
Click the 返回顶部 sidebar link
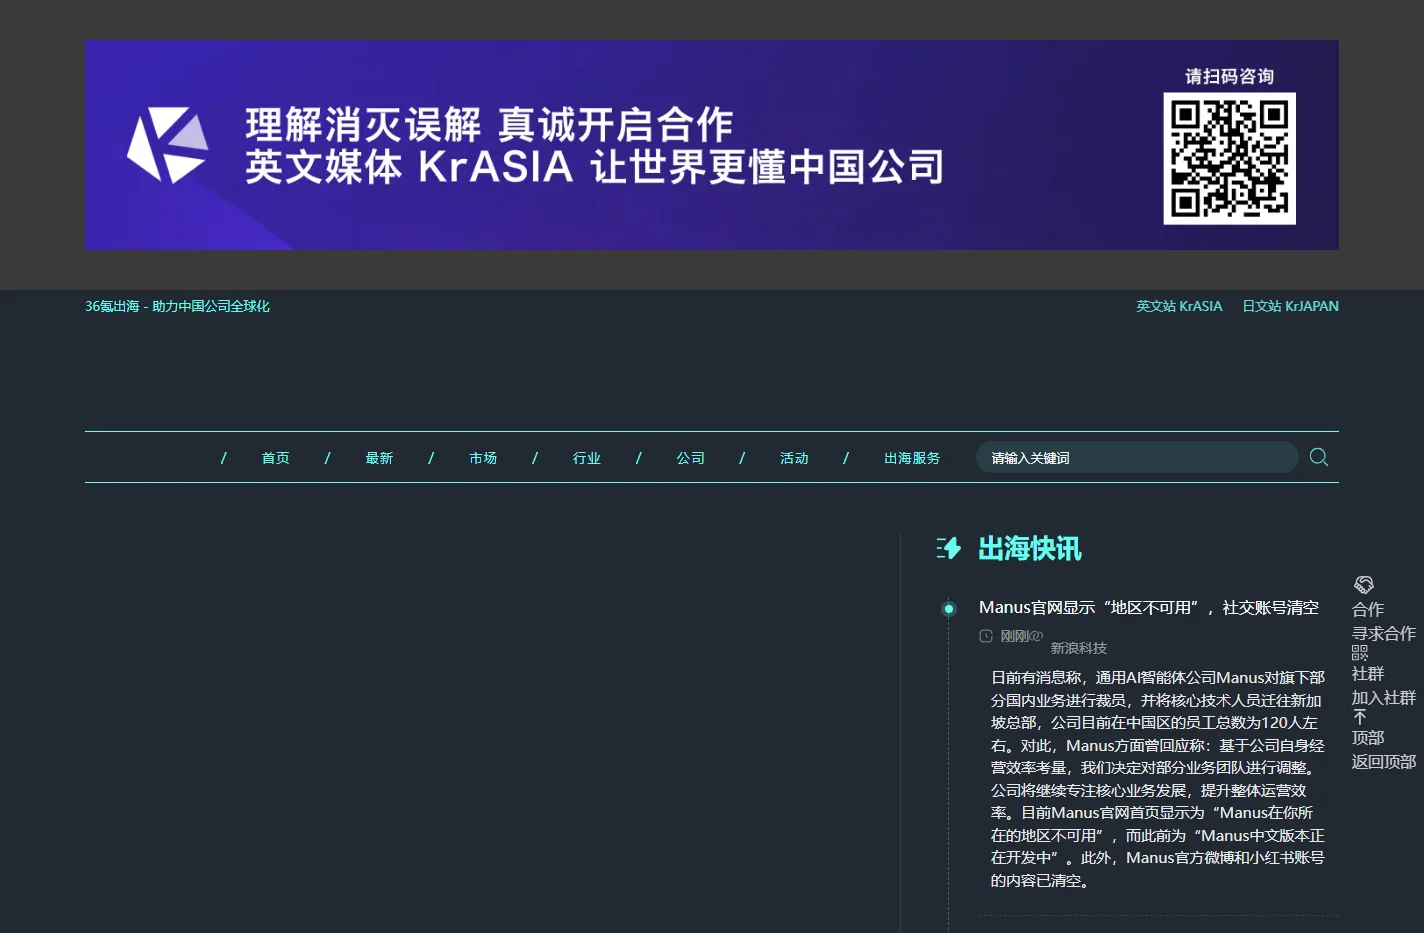click(x=1384, y=761)
